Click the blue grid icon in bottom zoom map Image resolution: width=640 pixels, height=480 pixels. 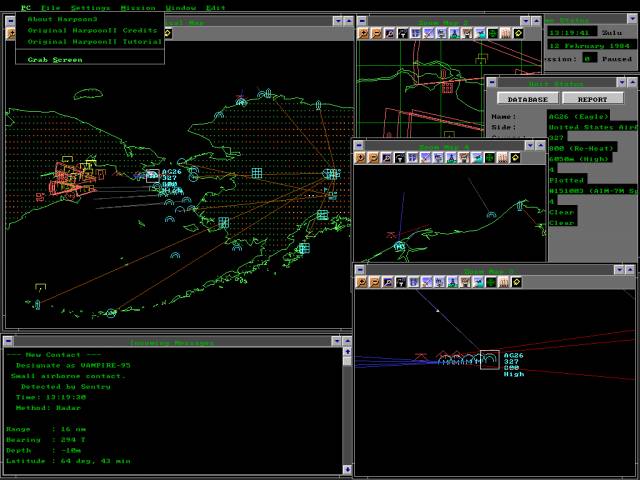point(413,282)
